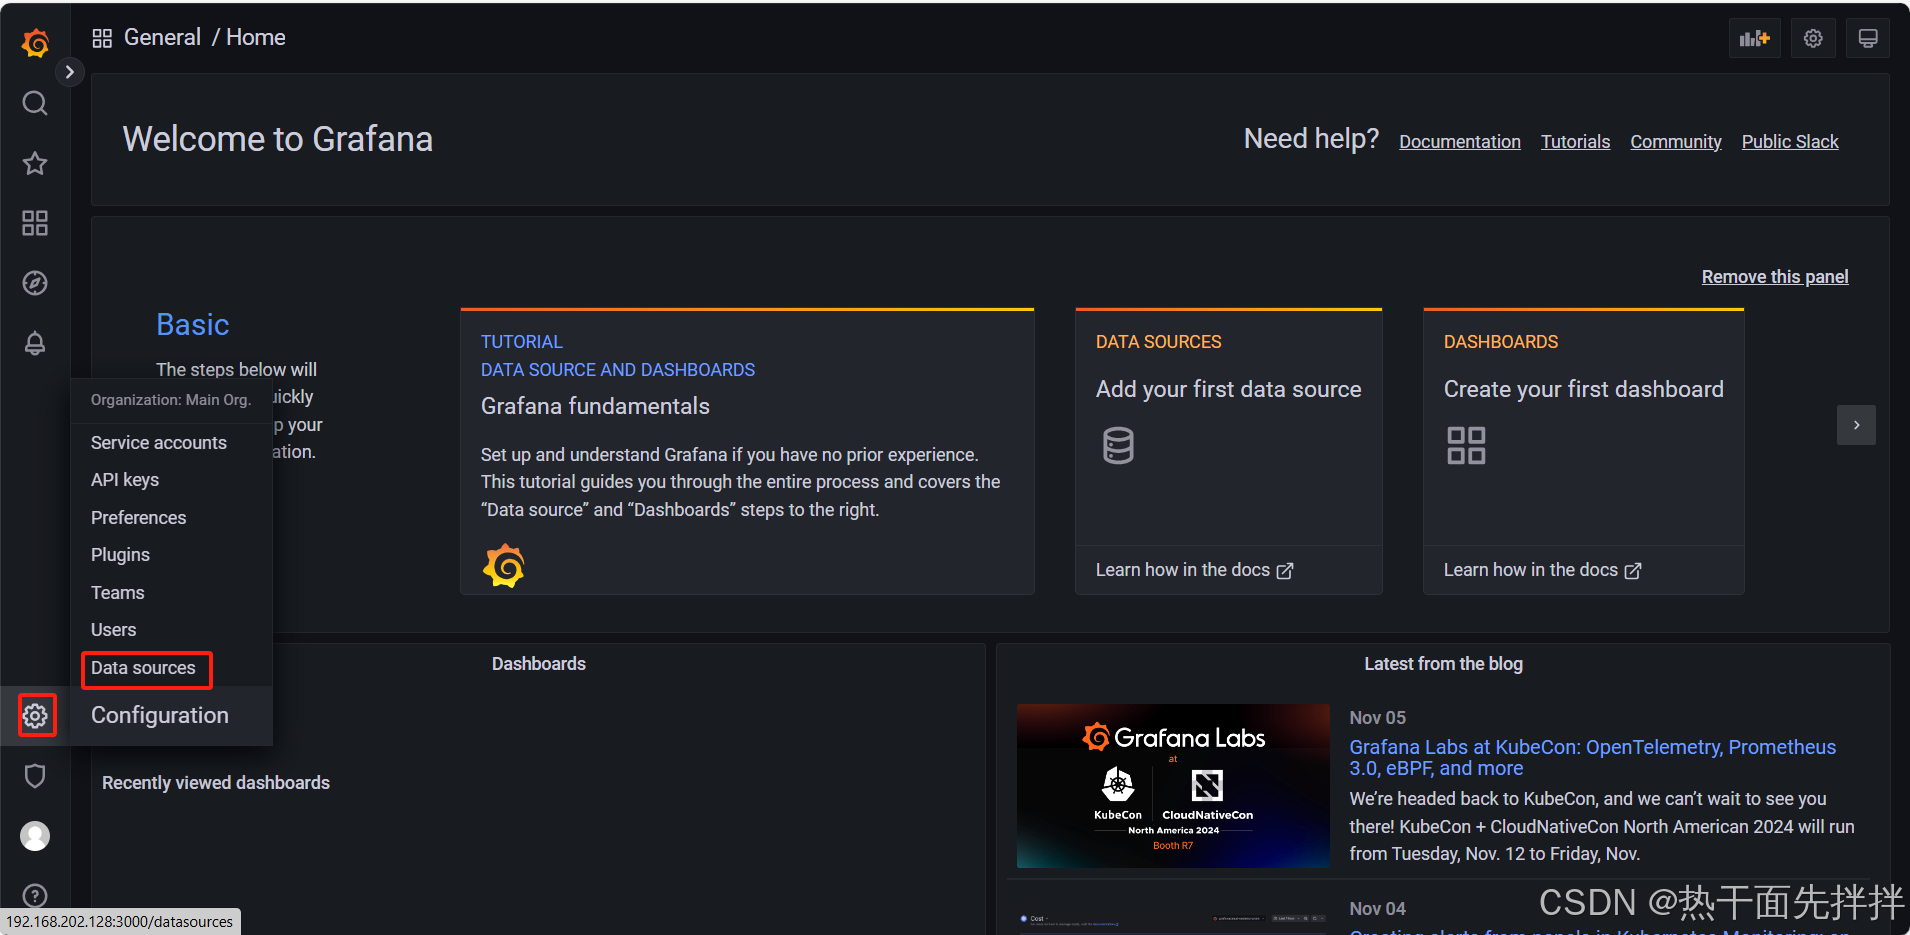The height and width of the screenshot is (935, 1910).
Task: Open the Explore compass icon
Action: click(35, 283)
